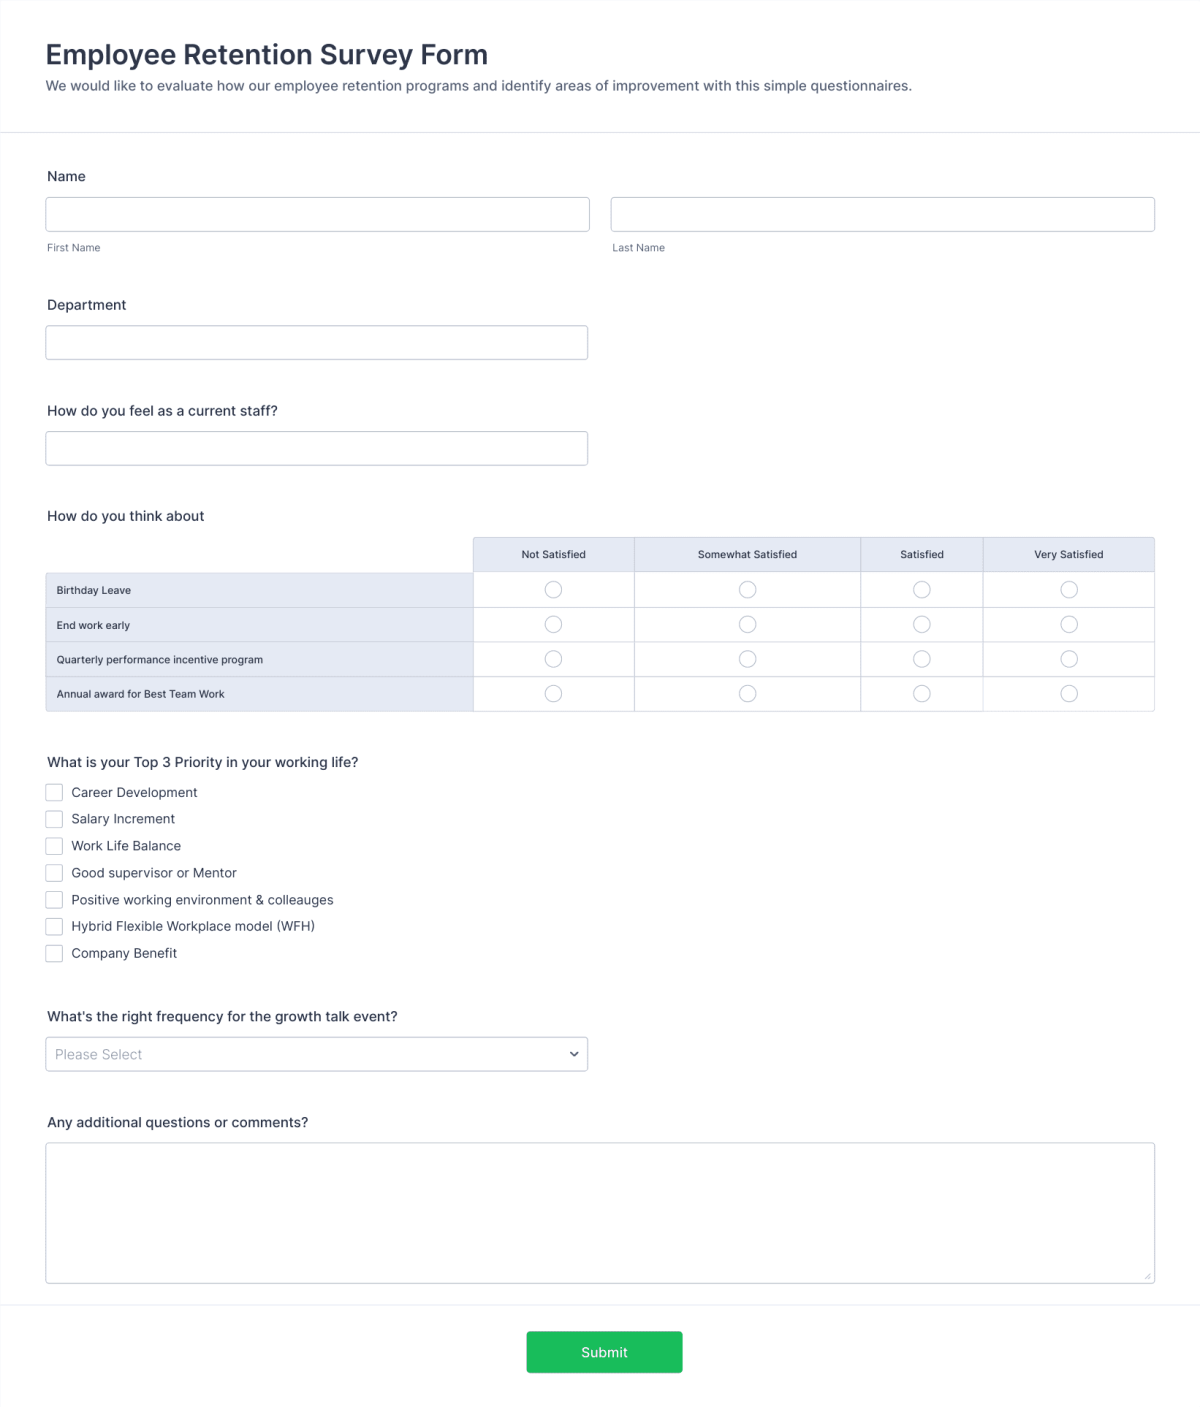Select Not Satisfied for Quarterly performance incentive program
This screenshot has height=1407, width=1200.
[553, 658]
